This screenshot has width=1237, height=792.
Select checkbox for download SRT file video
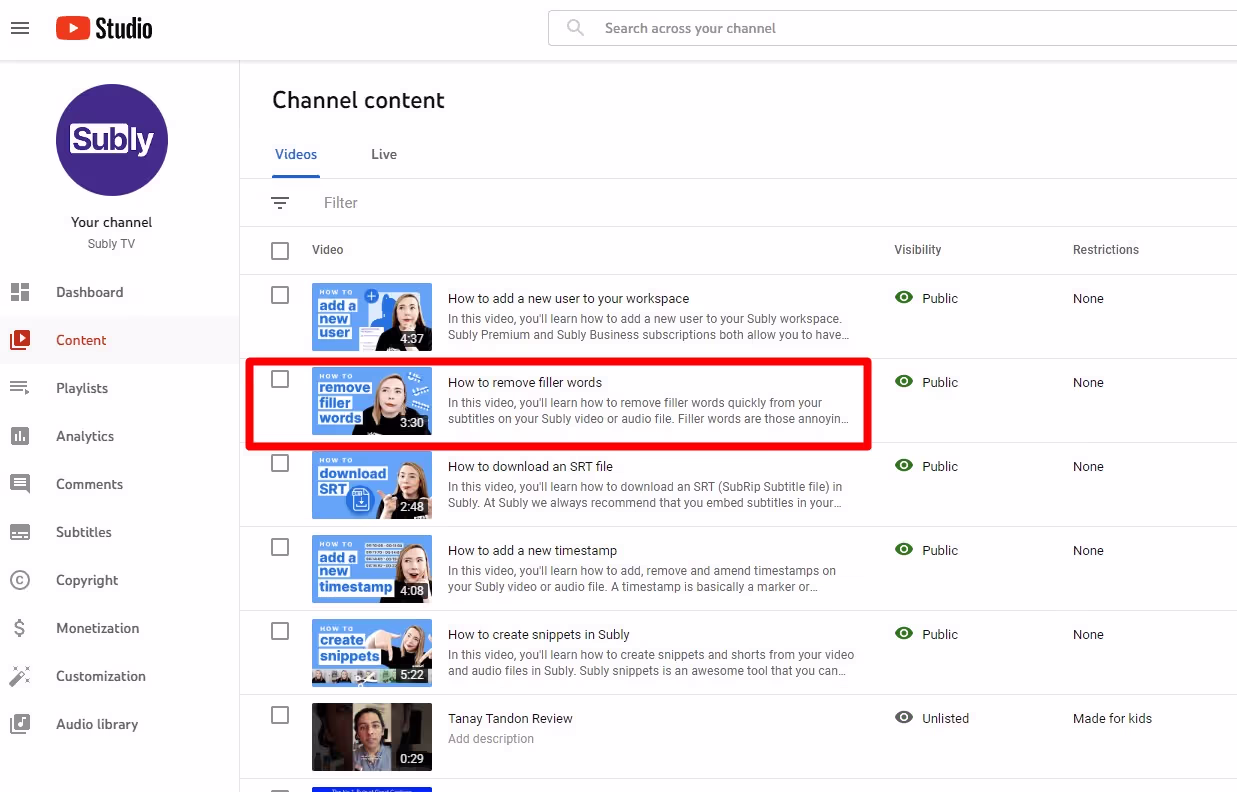[x=280, y=463]
